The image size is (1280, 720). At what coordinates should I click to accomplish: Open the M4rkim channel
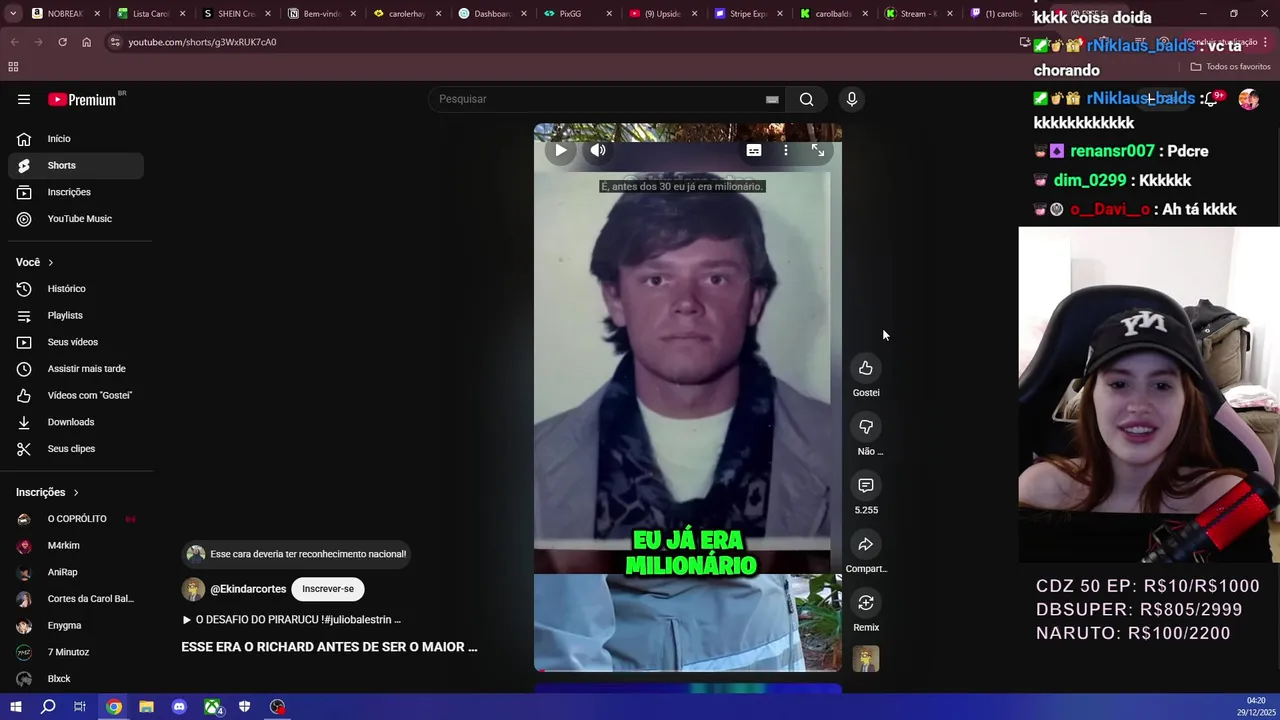tap(76, 545)
